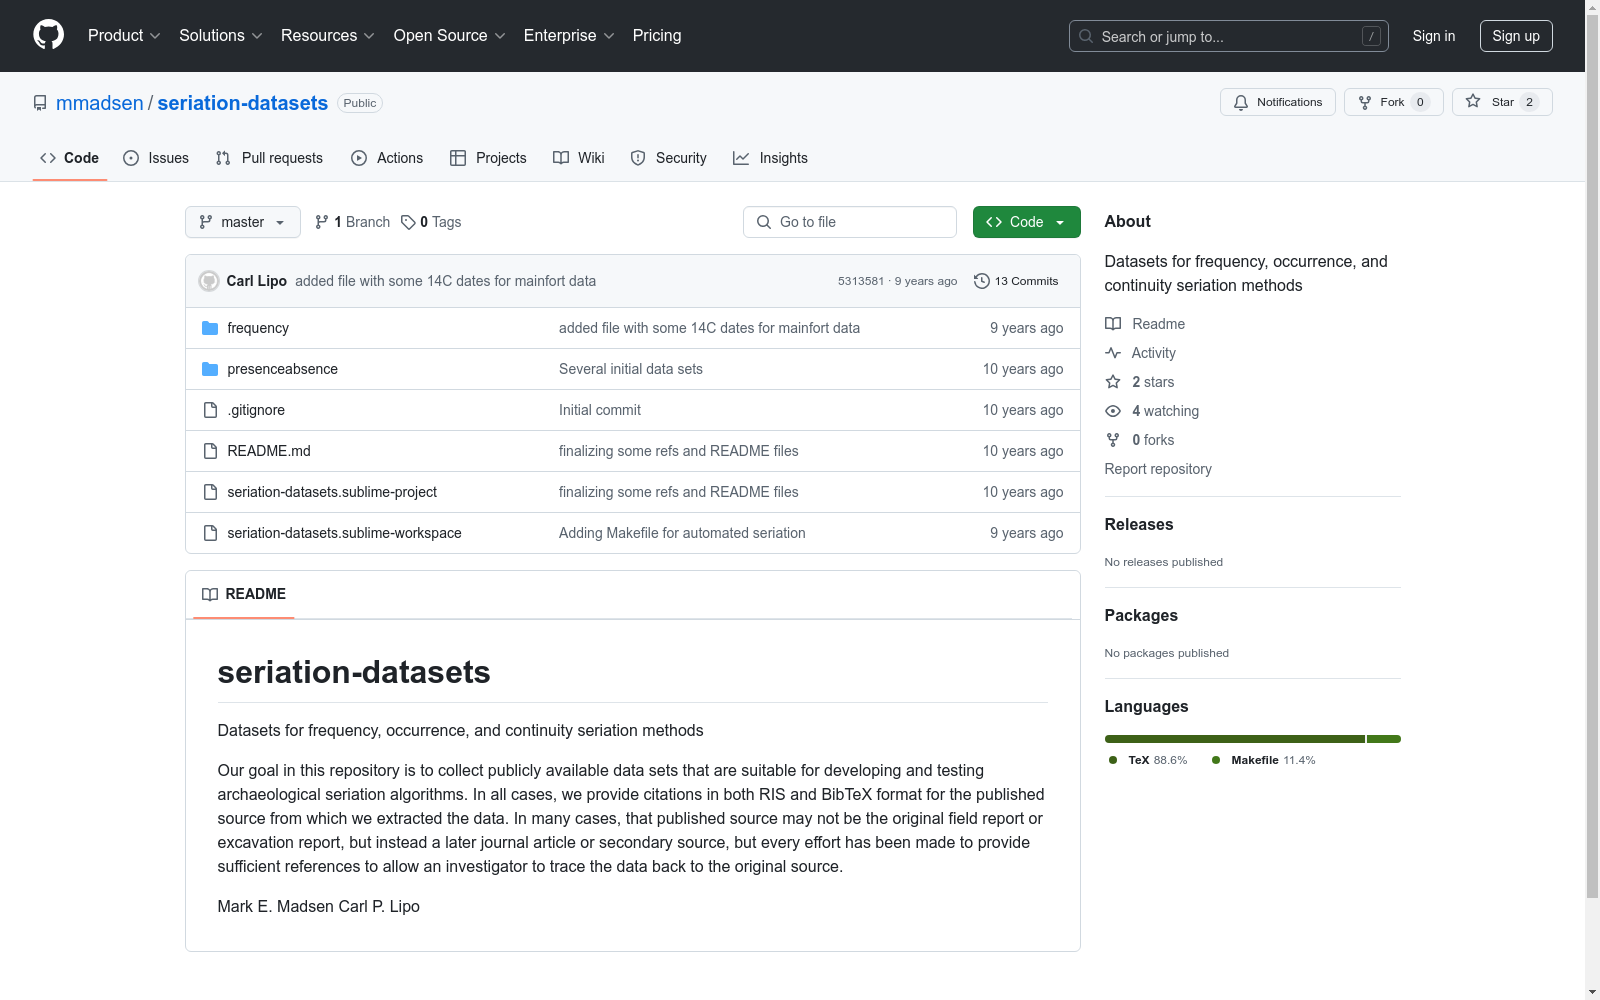This screenshot has height=1000, width=1600.
Task: Click the Makefile segment of language bar
Action: click(1384, 739)
